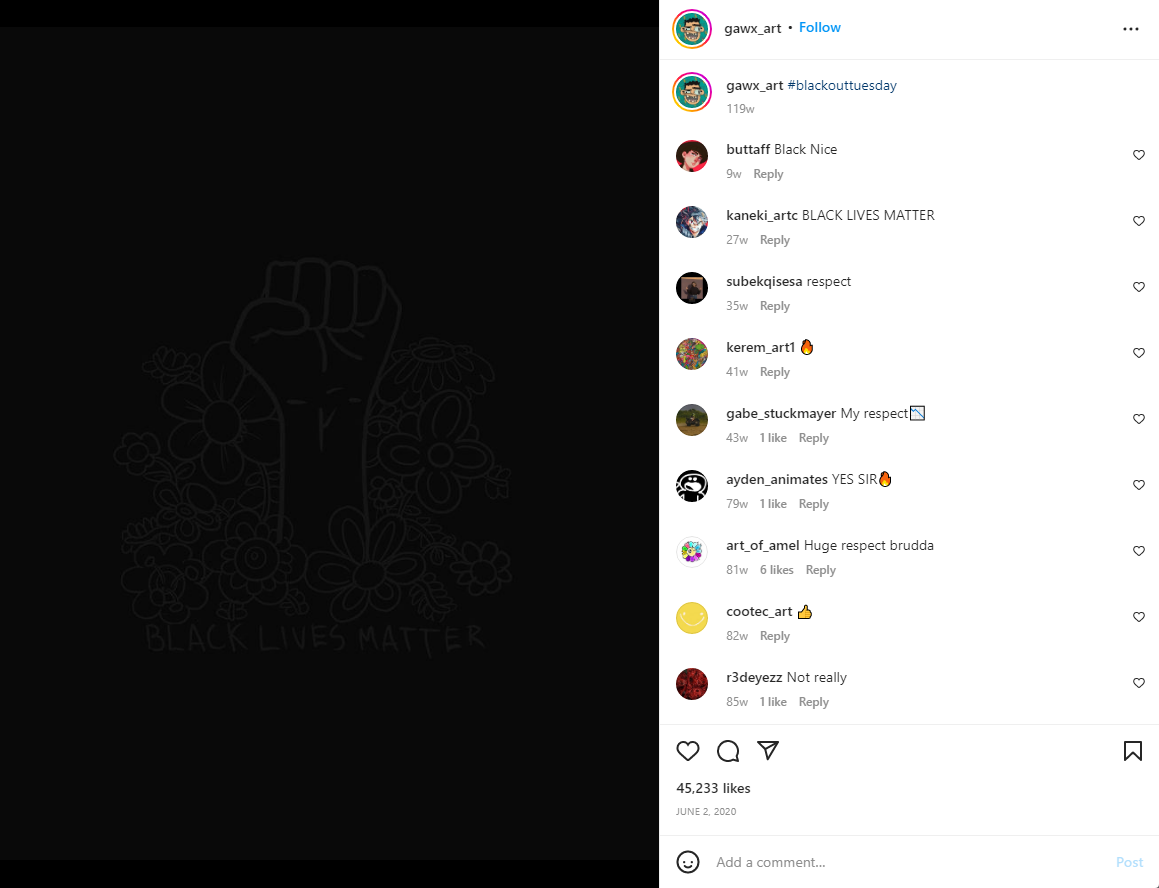Like buttaff's comment with the heart
Screen dimensions: 1159x888
(x=1138, y=155)
